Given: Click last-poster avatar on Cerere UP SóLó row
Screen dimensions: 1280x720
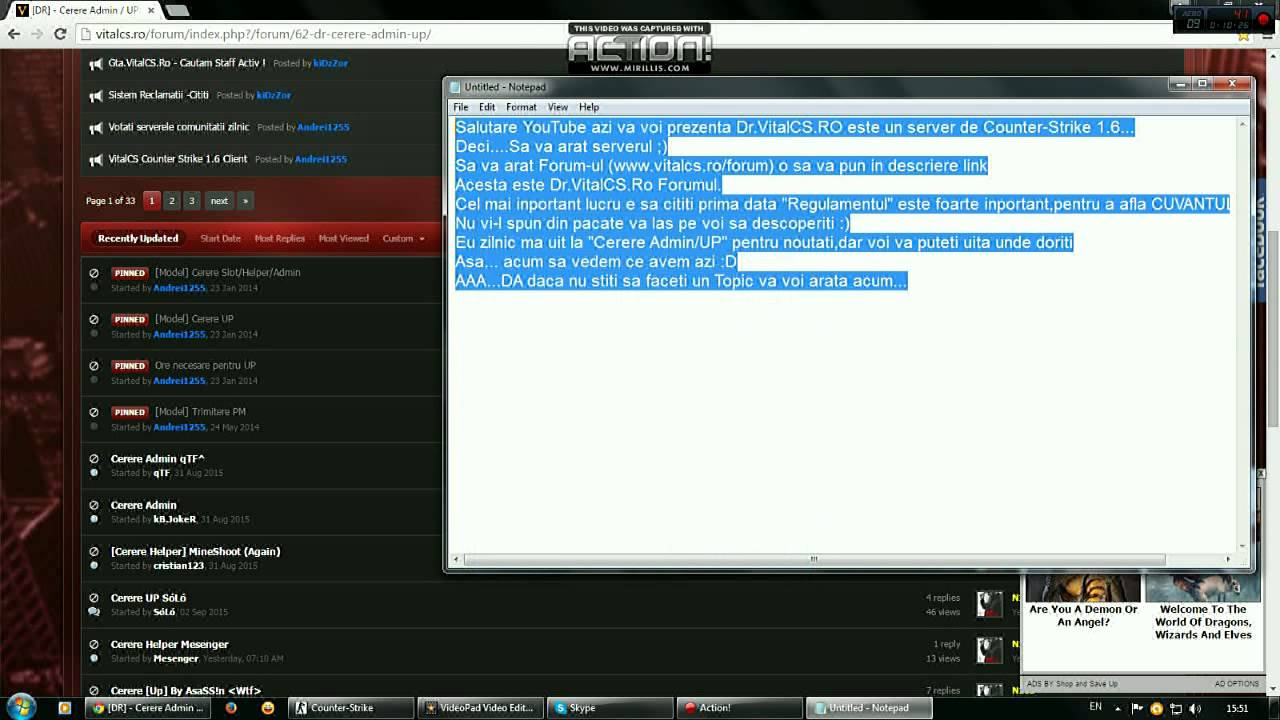Looking at the screenshot, I should [989, 604].
